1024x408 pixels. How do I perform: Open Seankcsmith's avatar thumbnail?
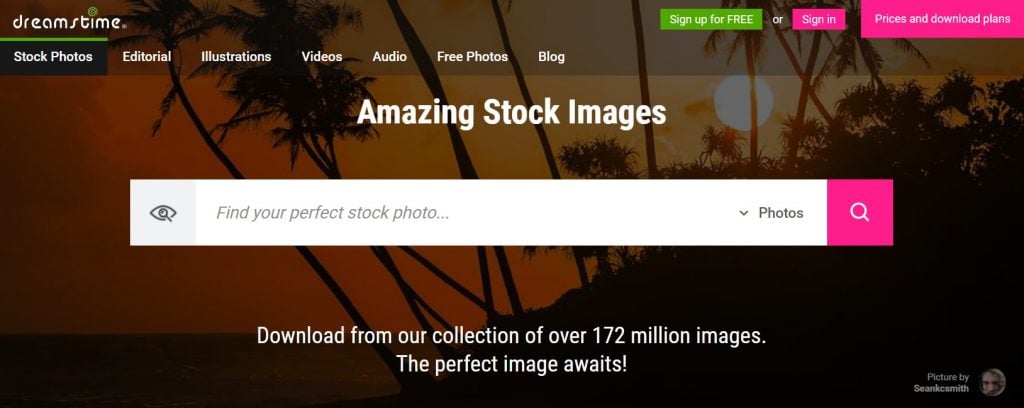coord(992,382)
